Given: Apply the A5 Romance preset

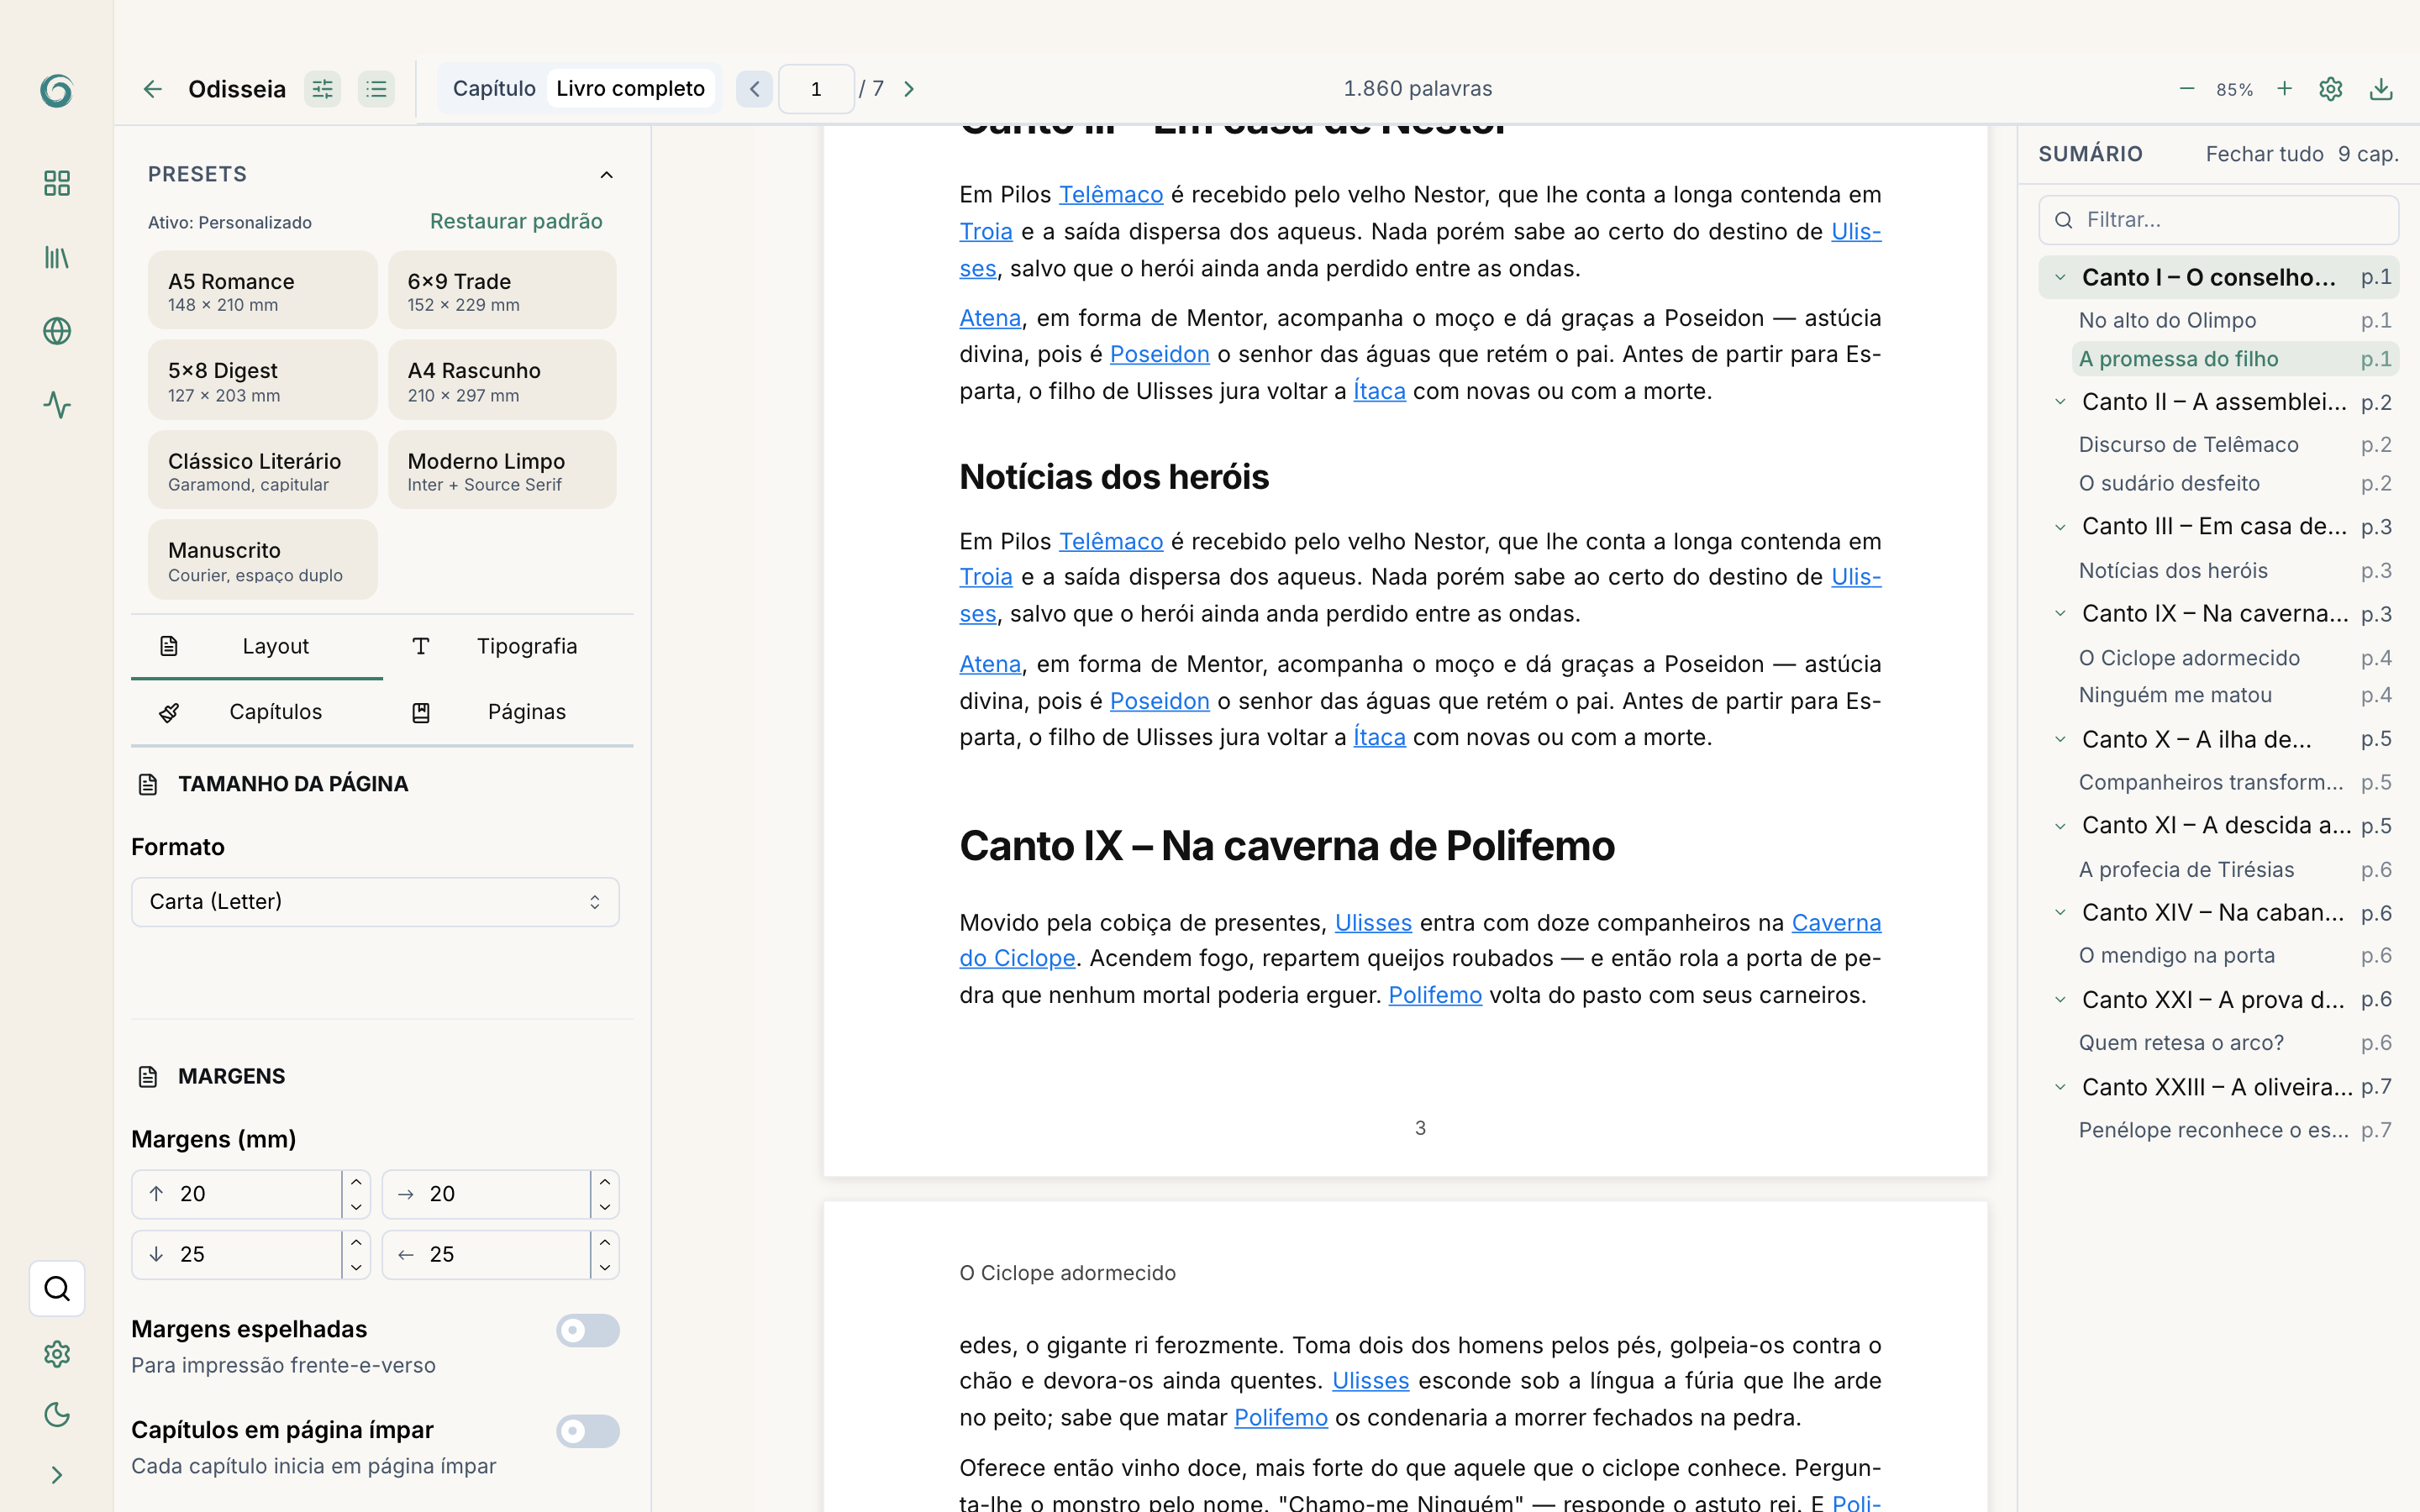Looking at the screenshot, I should click(263, 290).
